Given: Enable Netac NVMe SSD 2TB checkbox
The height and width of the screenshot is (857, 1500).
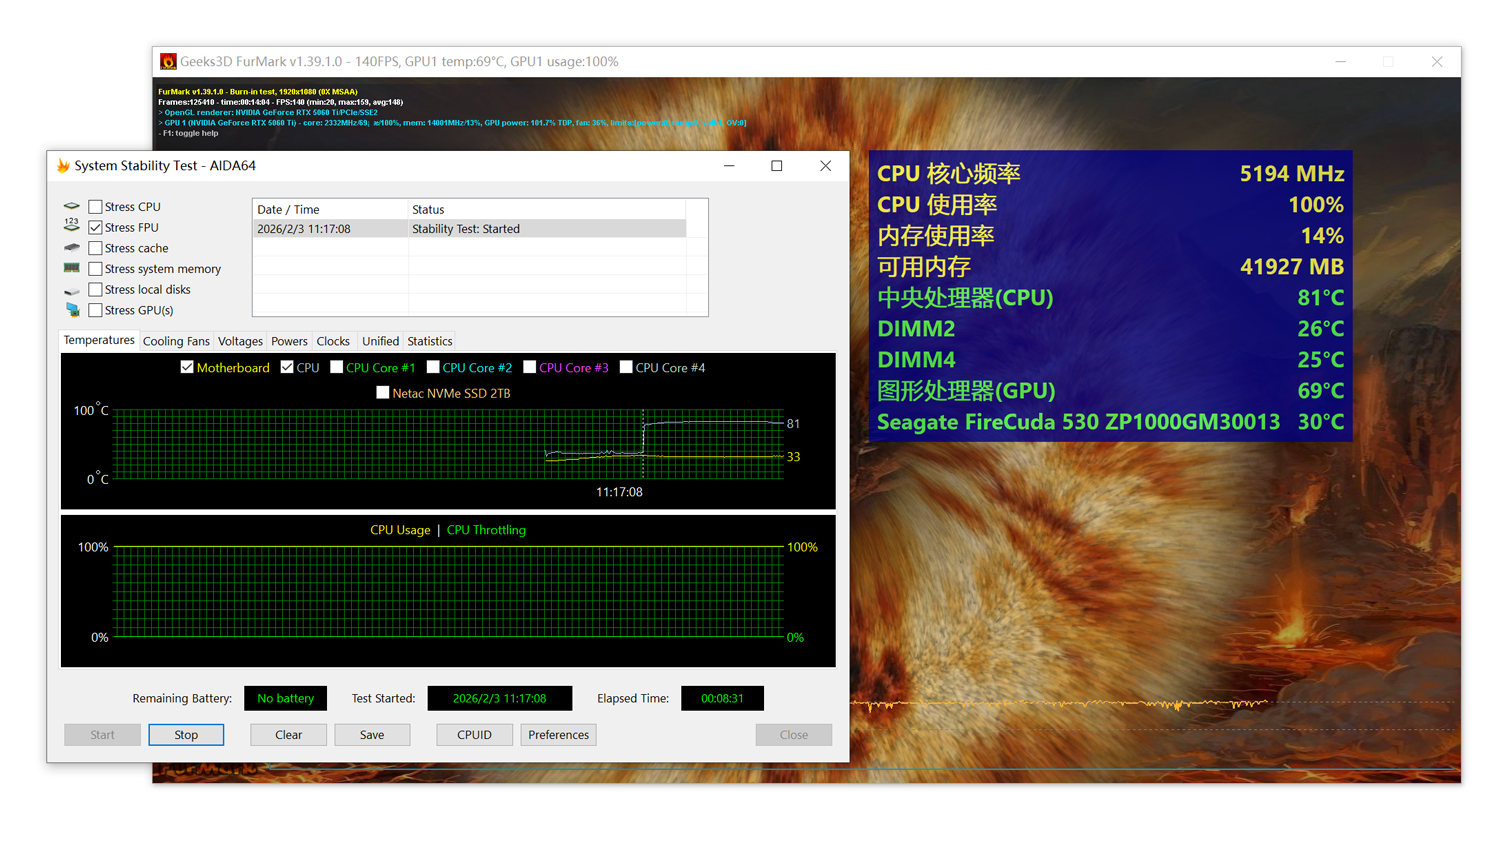Looking at the screenshot, I should (x=382, y=393).
